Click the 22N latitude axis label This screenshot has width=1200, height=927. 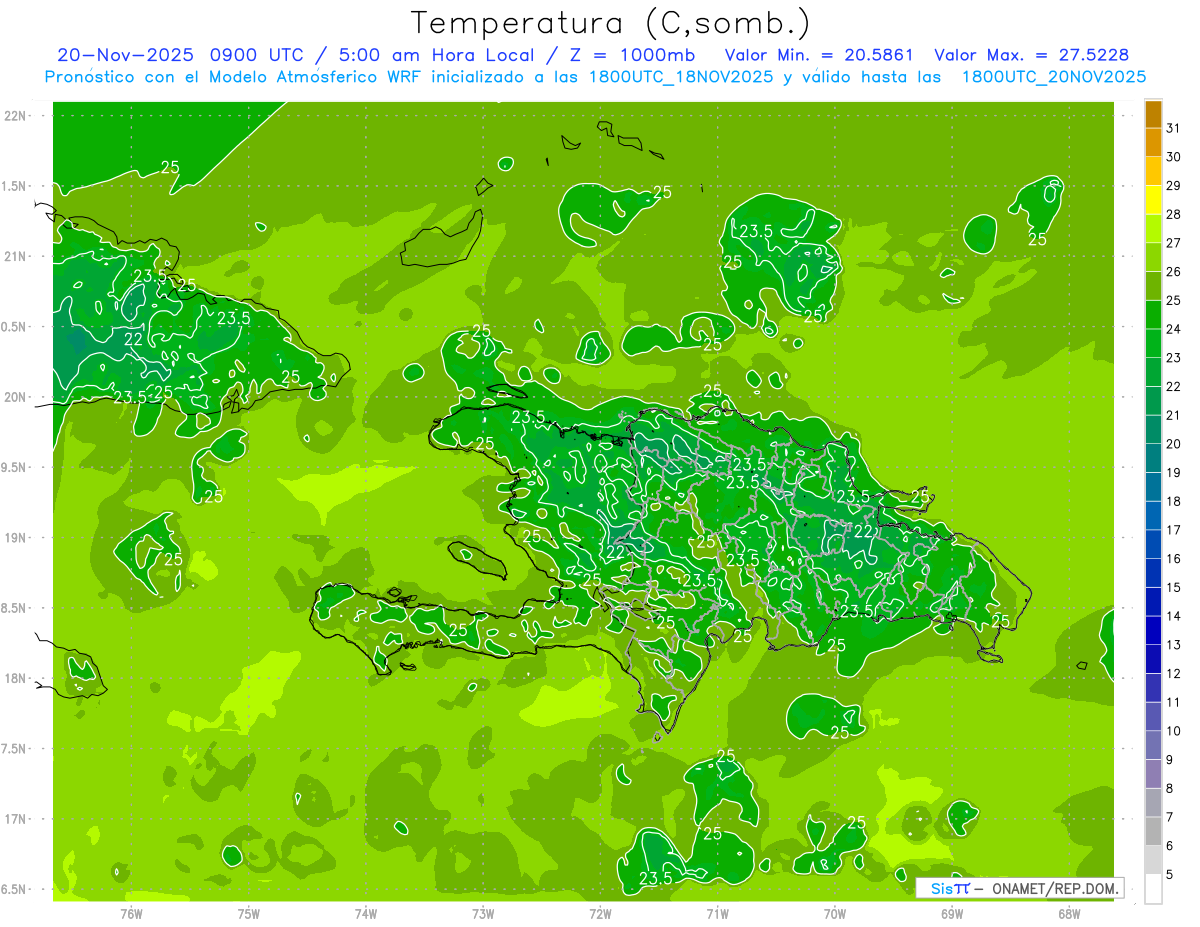(x=16, y=116)
